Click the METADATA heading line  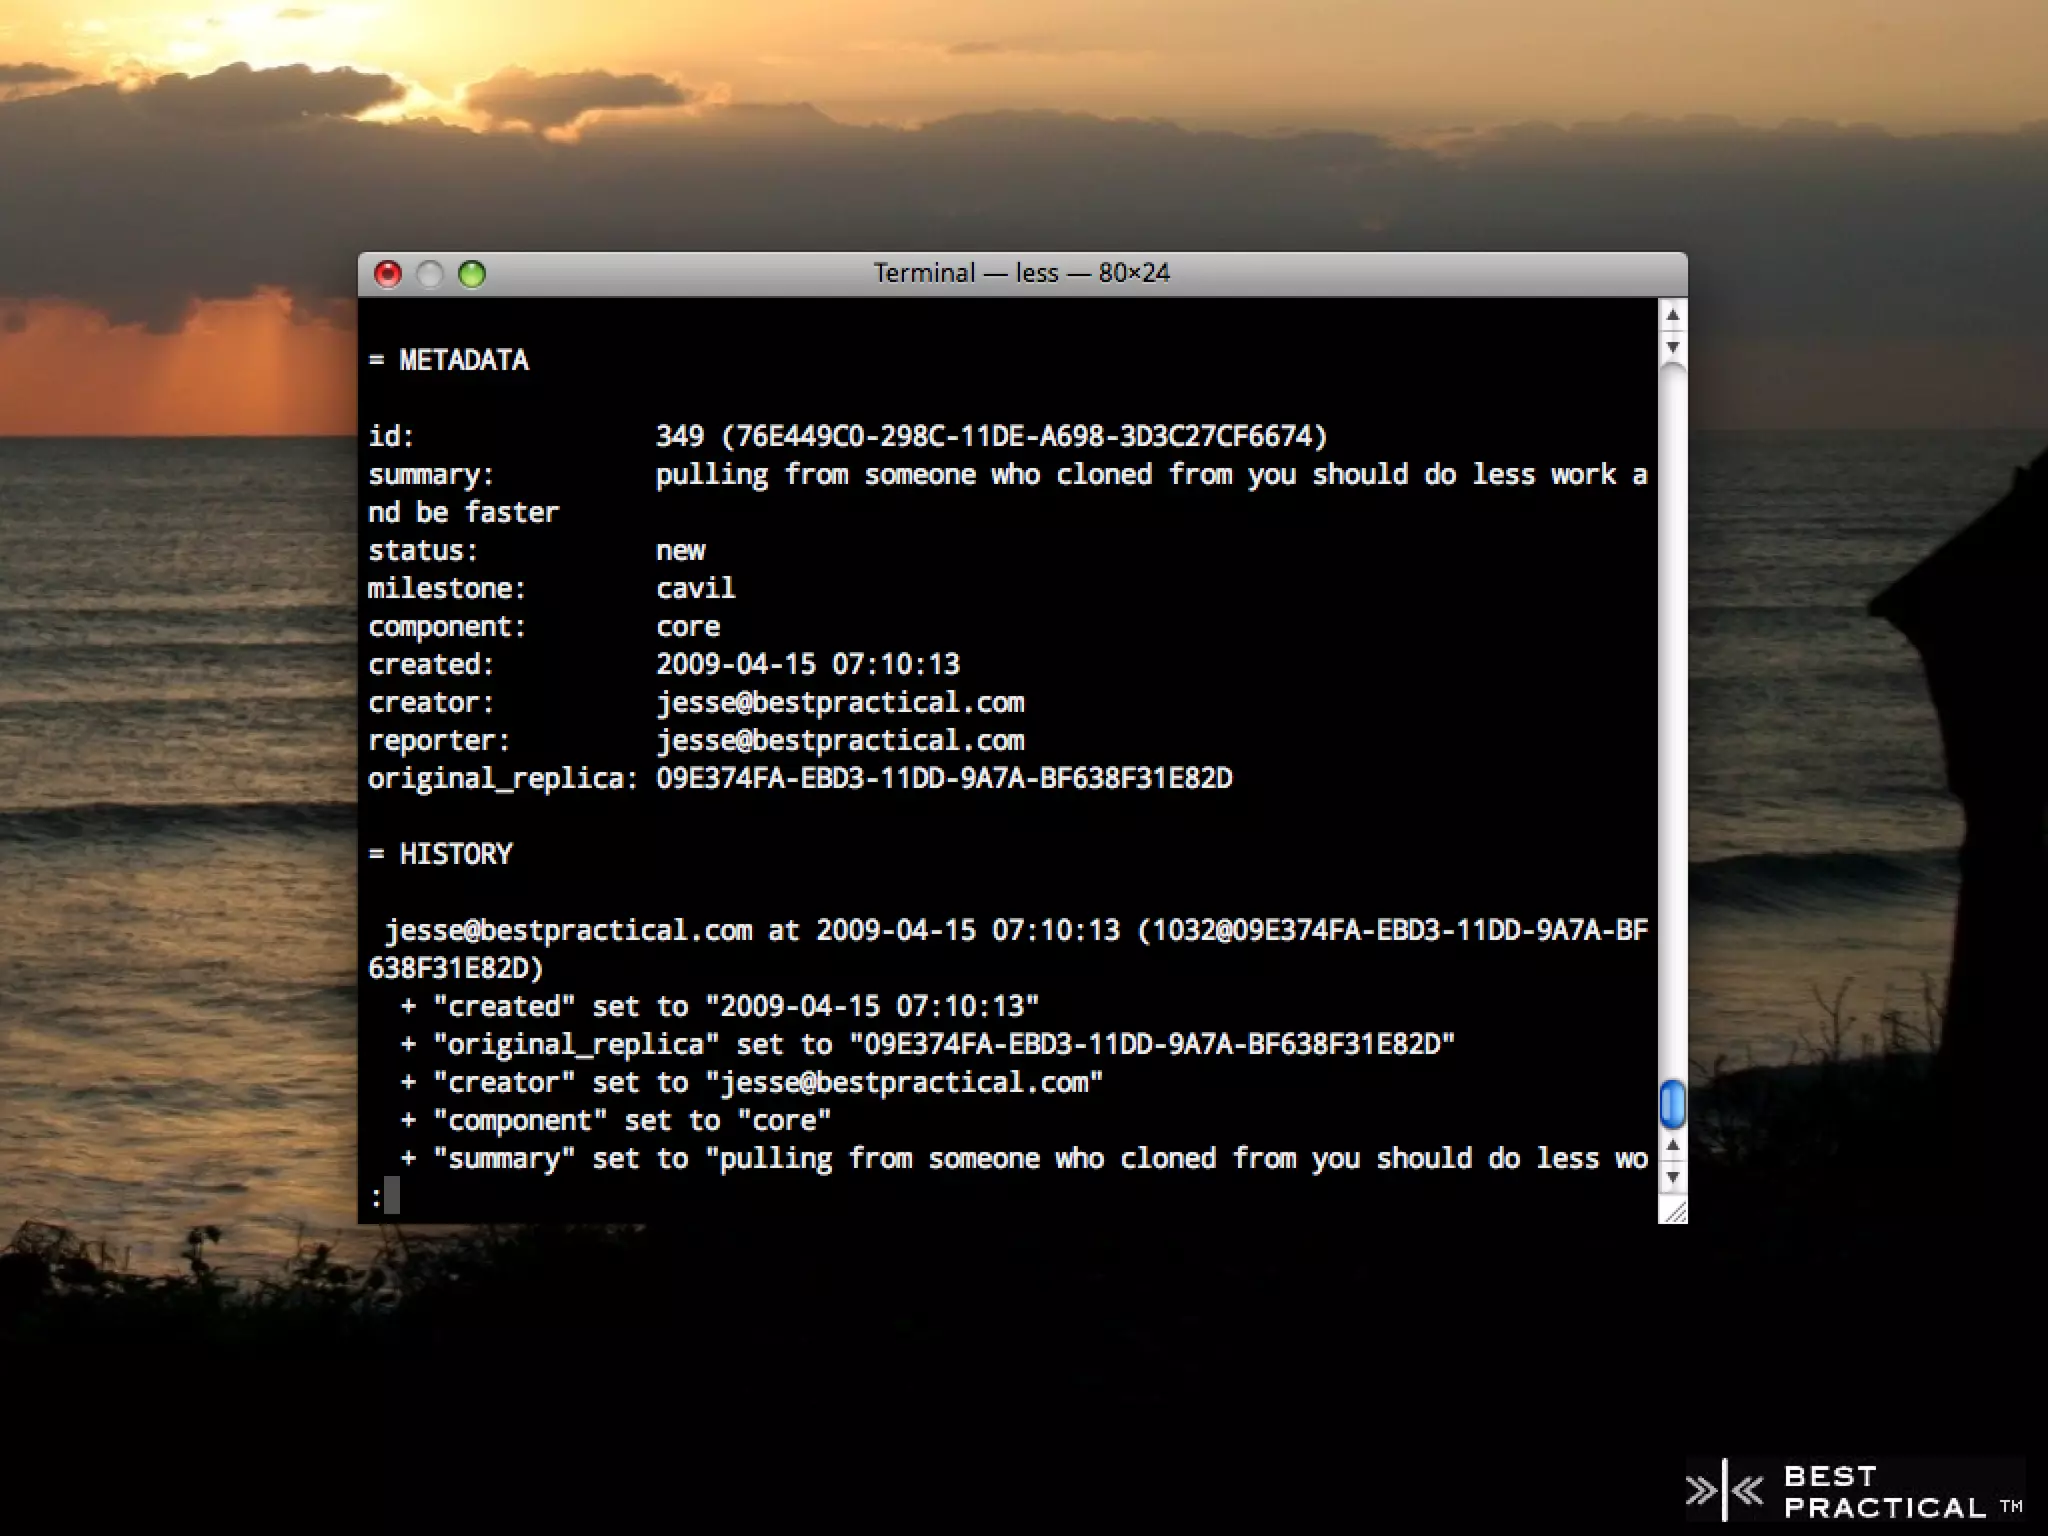pos(449,360)
